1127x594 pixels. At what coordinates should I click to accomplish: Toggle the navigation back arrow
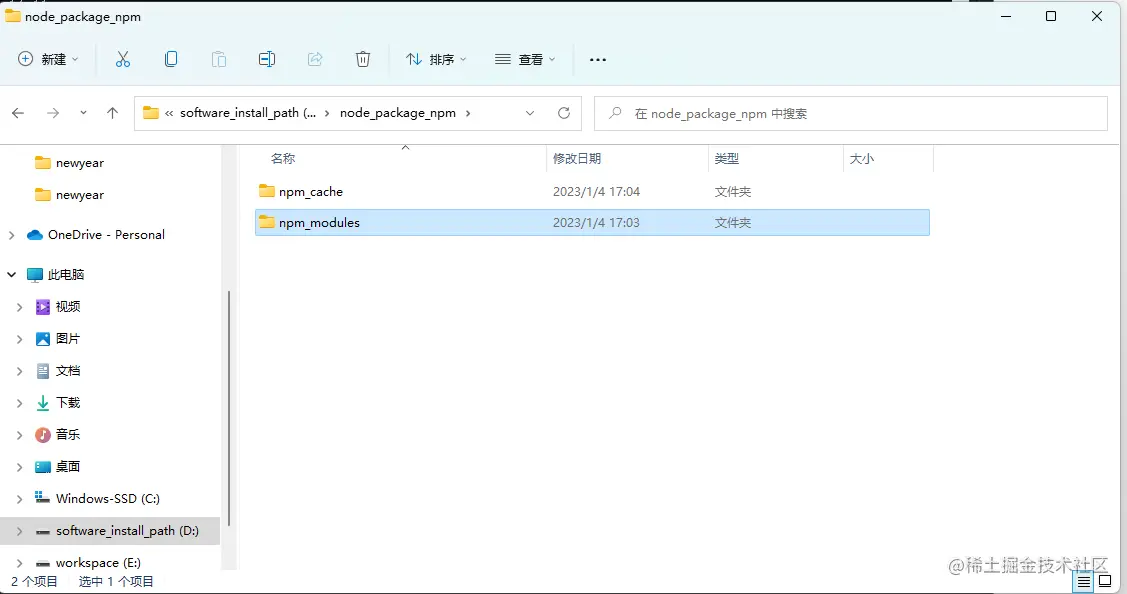pyautogui.click(x=17, y=113)
